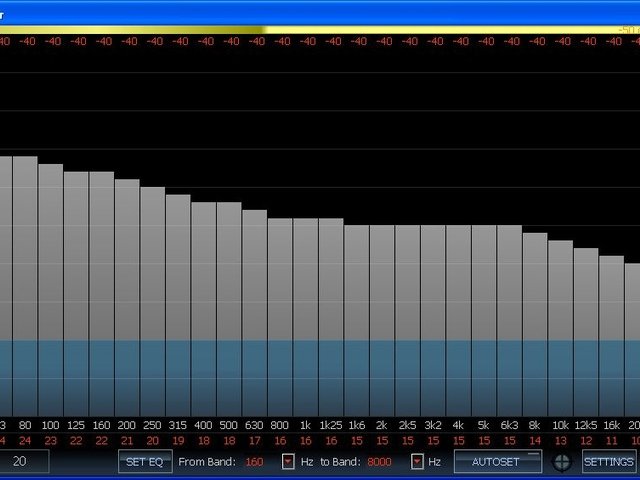This screenshot has width=640, height=480.
Task: Open the SETTINGS button
Action: pos(608,462)
